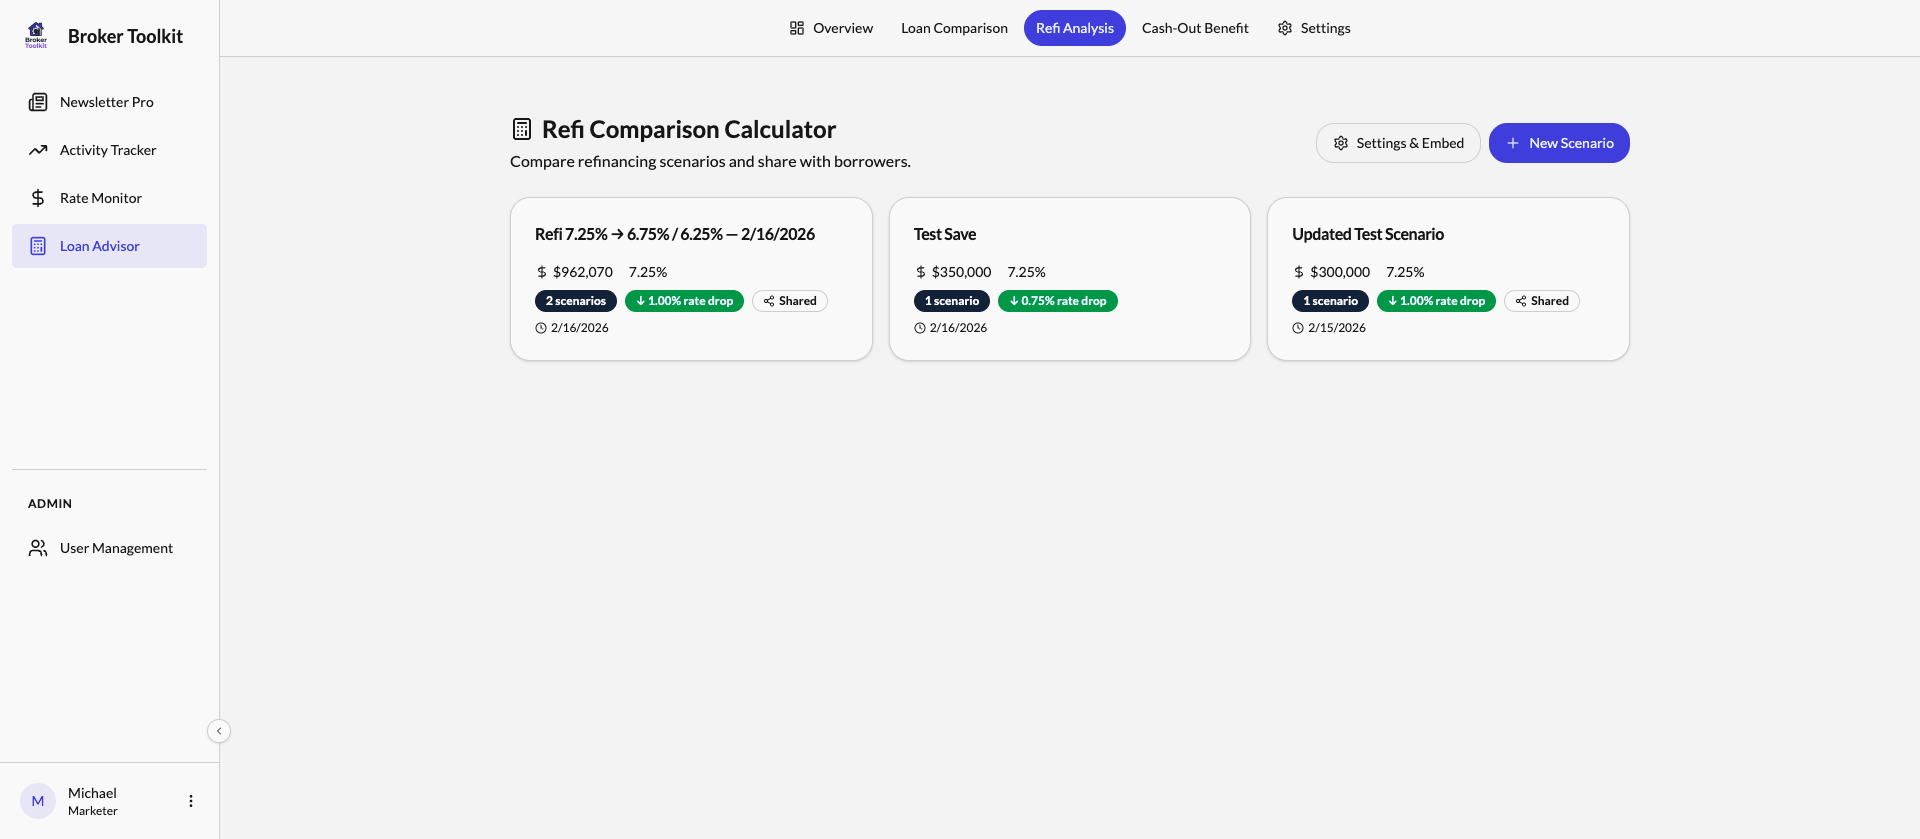This screenshot has width=1920, height=839.
Task: Create a New Scenario
Action: 1559,143
